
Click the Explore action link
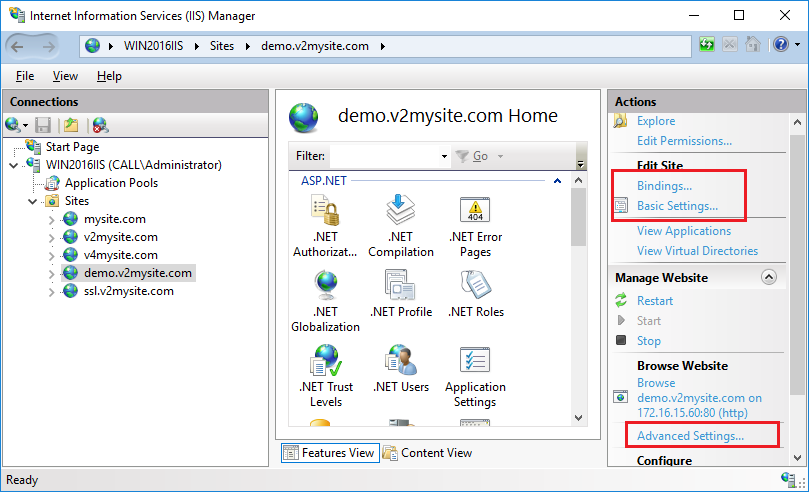(x=656, y=121)
